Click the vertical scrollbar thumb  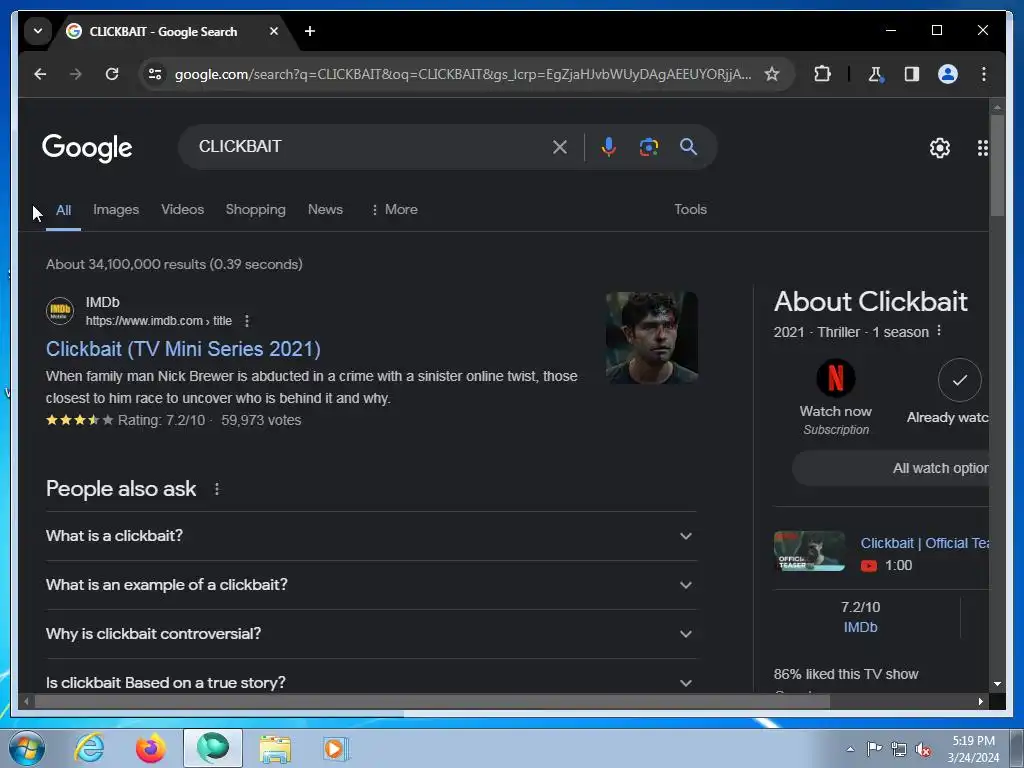(x=997, y=165)
